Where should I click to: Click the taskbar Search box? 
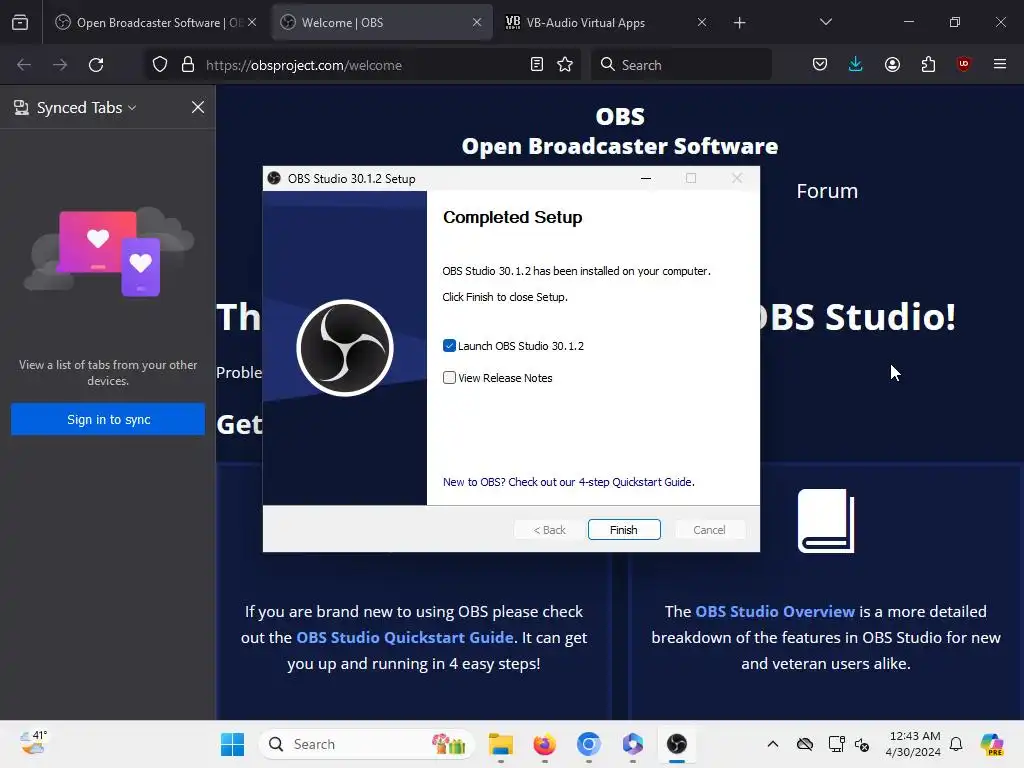coord(366,744)
